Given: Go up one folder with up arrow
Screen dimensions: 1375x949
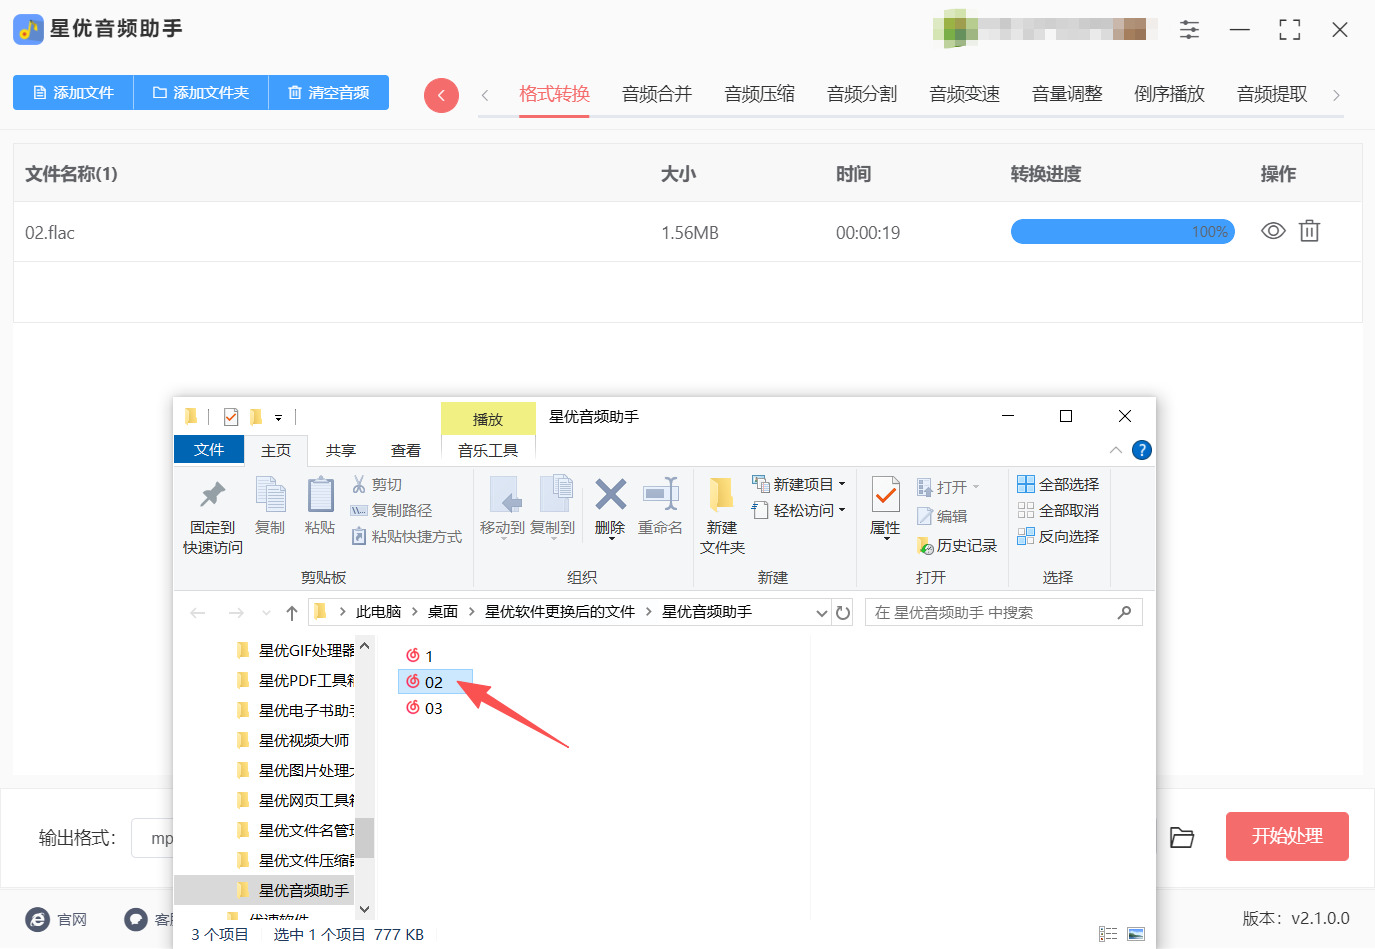Looking at the screenshot, I should point(292,613).
